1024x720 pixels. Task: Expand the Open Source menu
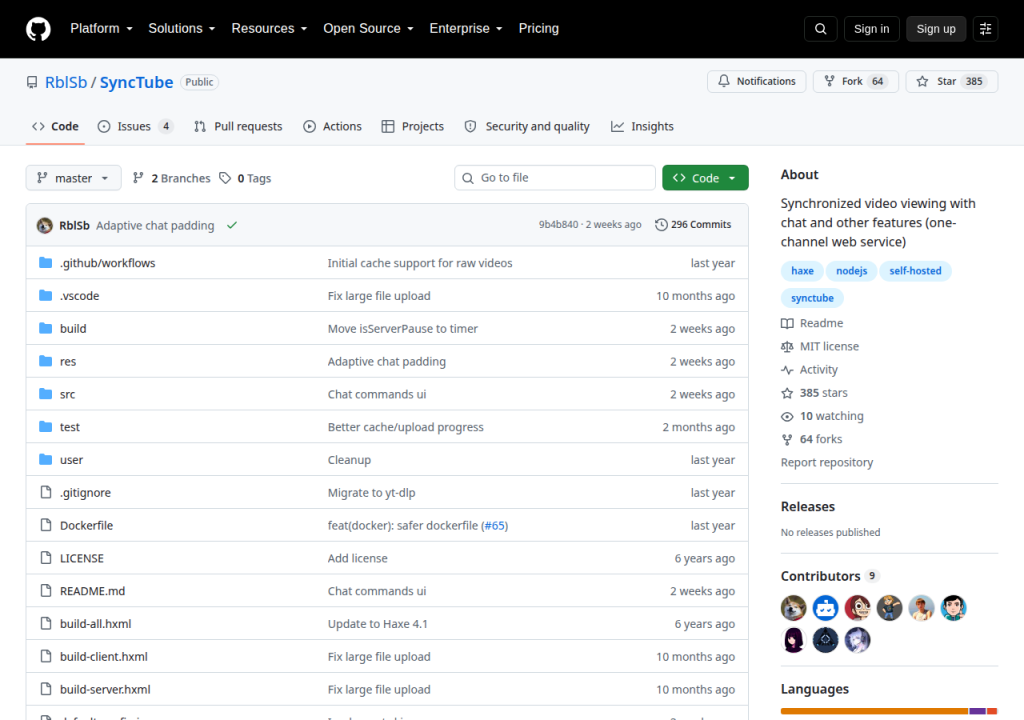point(368,29)
